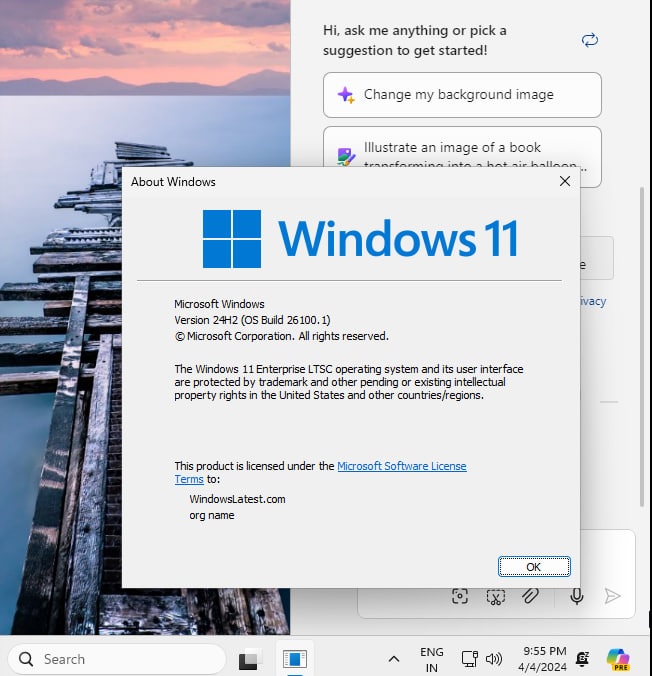The height and width of the screenshot is (676, 652).
Task: Open the Microsoft Software License Terms link
Action: pyautogui.click(x=401, y=466)
